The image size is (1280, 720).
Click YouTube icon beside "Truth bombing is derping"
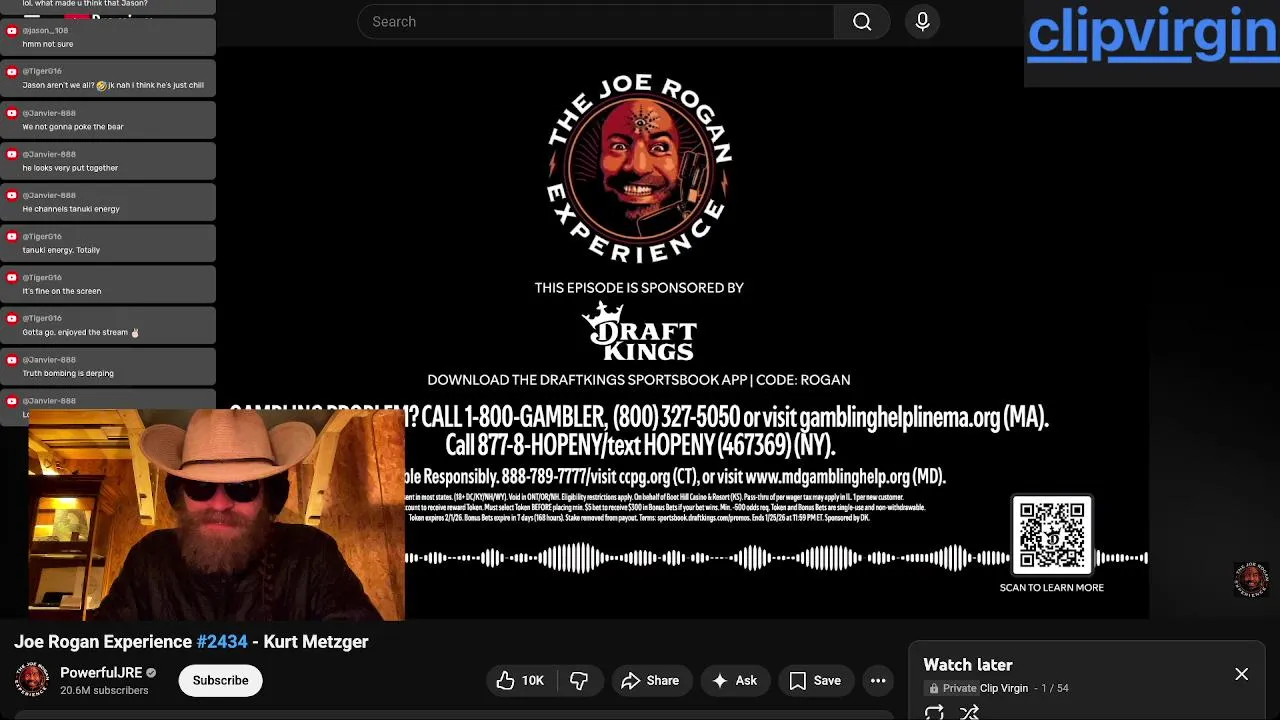point(11,360)
